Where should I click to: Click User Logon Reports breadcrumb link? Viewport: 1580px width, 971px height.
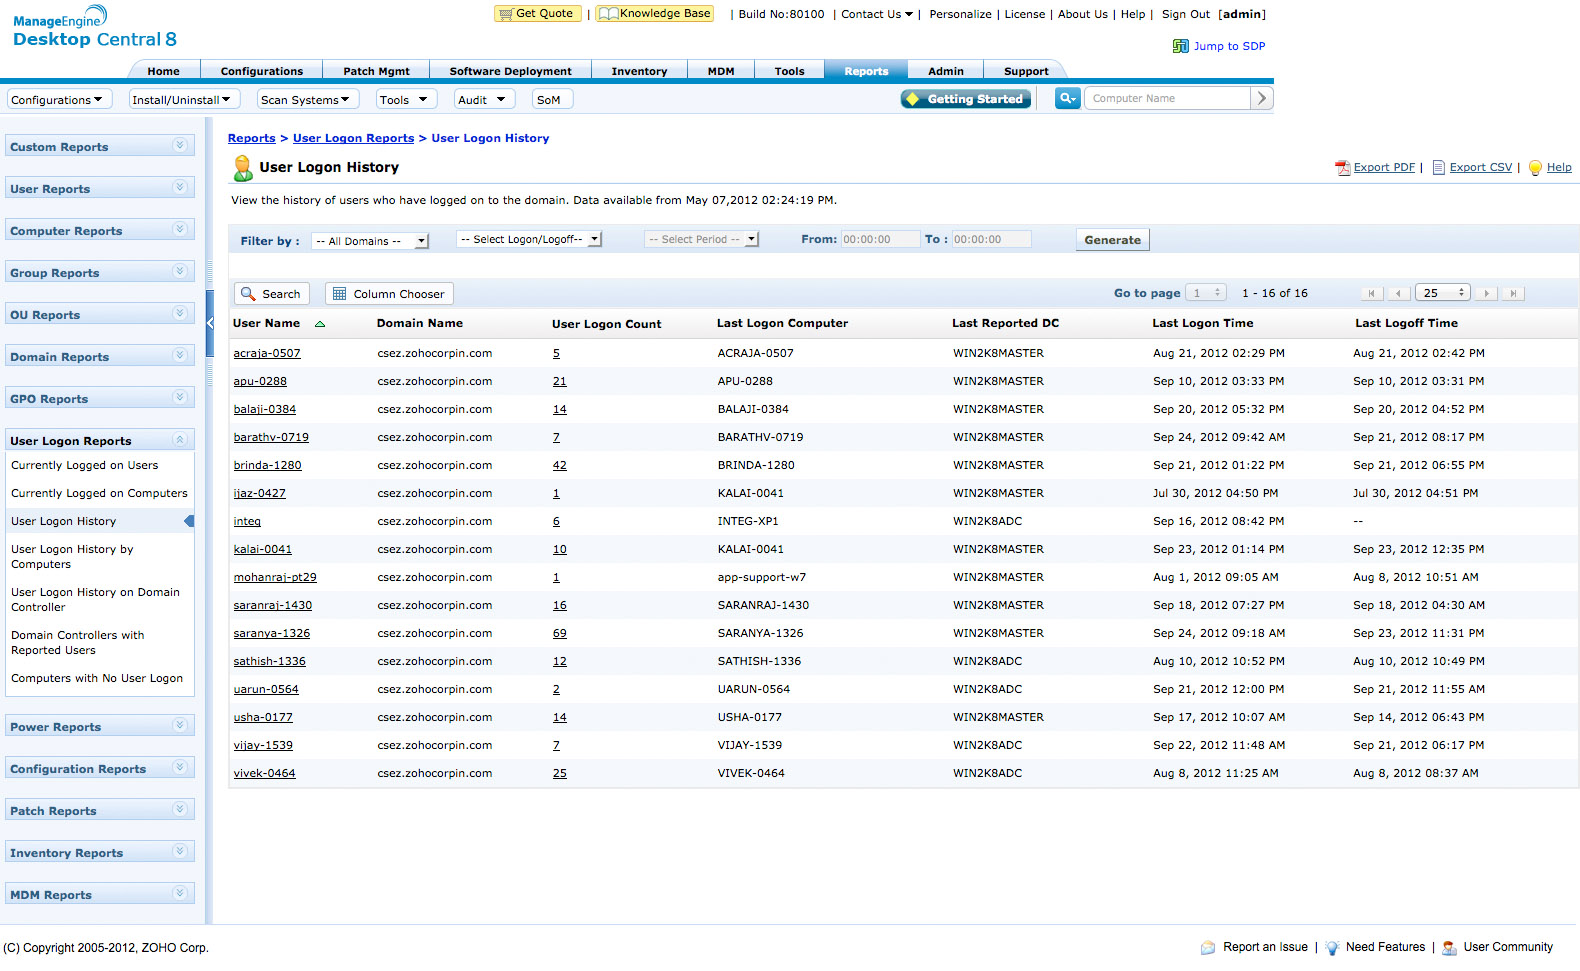pos(353,138)
